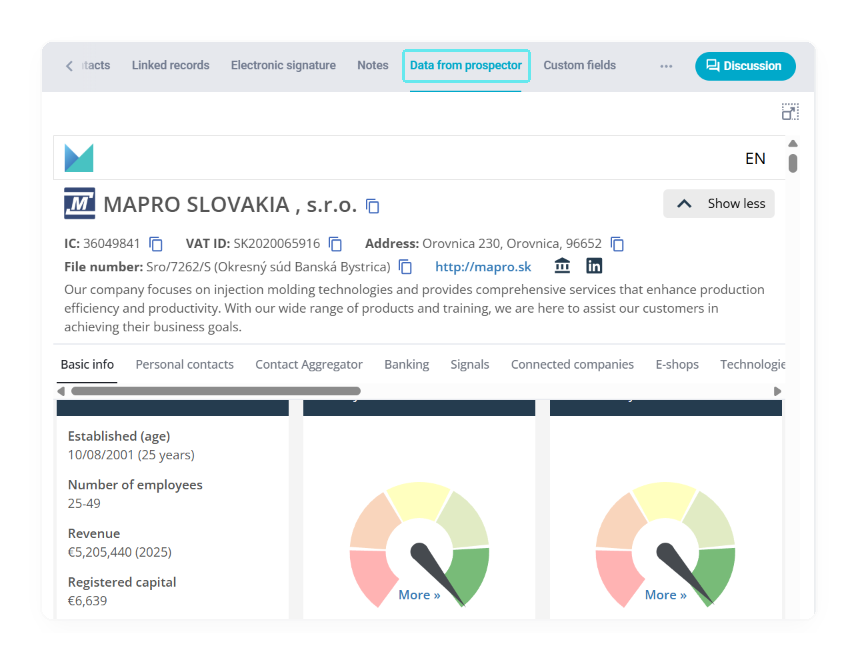Click the vertical scrollbar thumb

pos(793,163)
